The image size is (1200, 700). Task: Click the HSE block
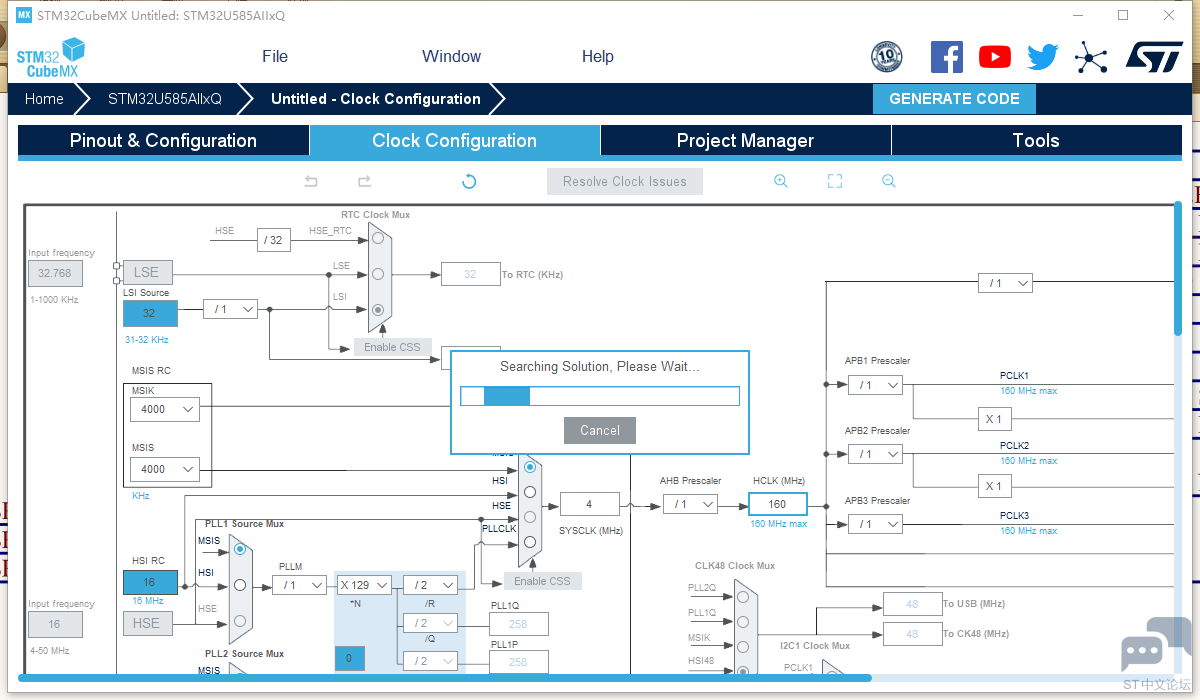[x=146, y=623]
